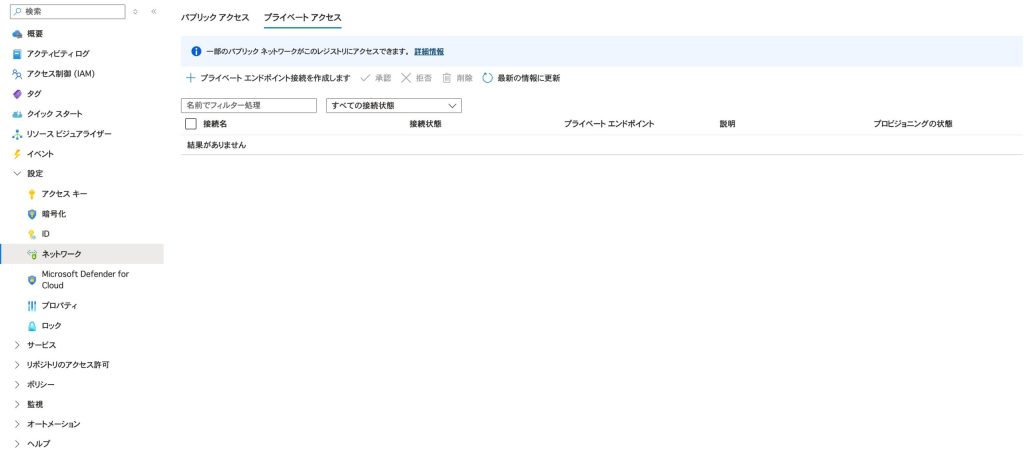Open the すべての接続状態 dropdown
Viewport: 1024px width, 476px height.
coord(394,105)
